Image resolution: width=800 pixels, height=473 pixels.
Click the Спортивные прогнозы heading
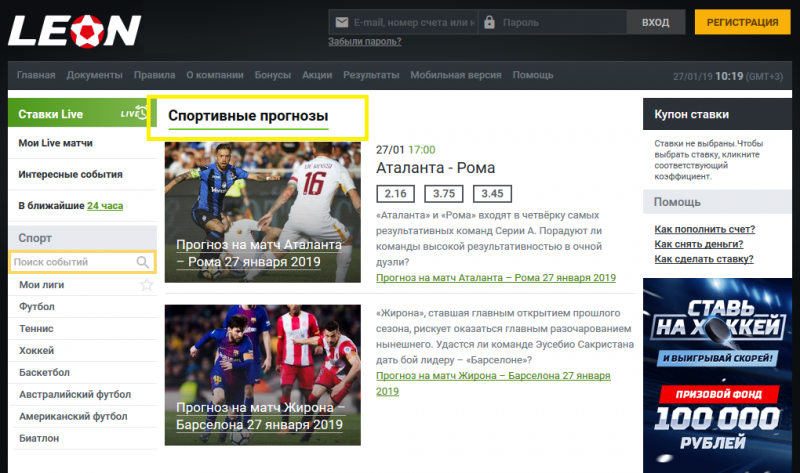click(248, 116)
